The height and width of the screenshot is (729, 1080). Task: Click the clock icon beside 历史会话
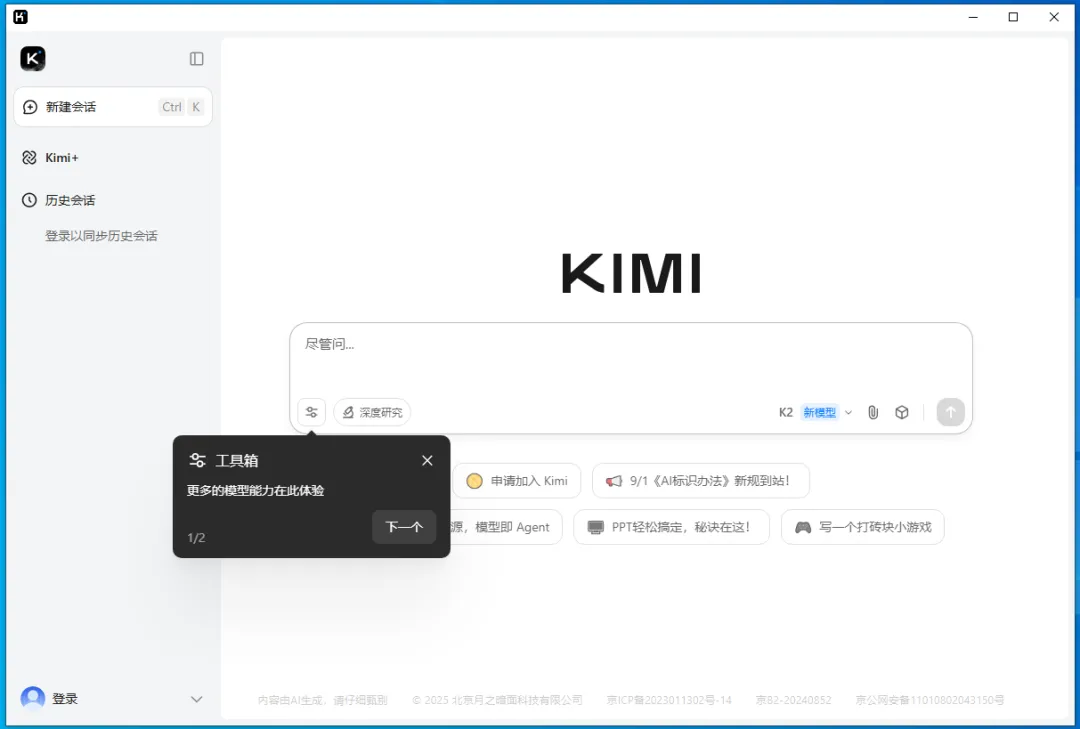point(29,201)
